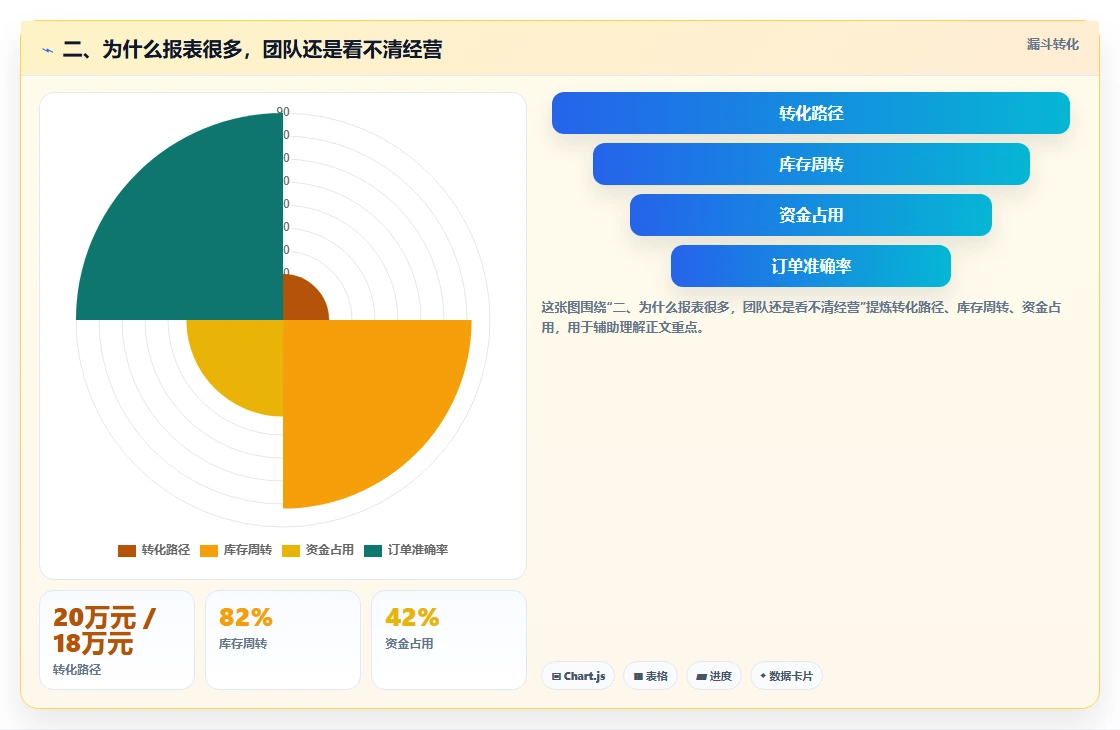Click the 20万元 / 18万元 data card
This screenshot has width=1120, height=730.
(117, 640)
